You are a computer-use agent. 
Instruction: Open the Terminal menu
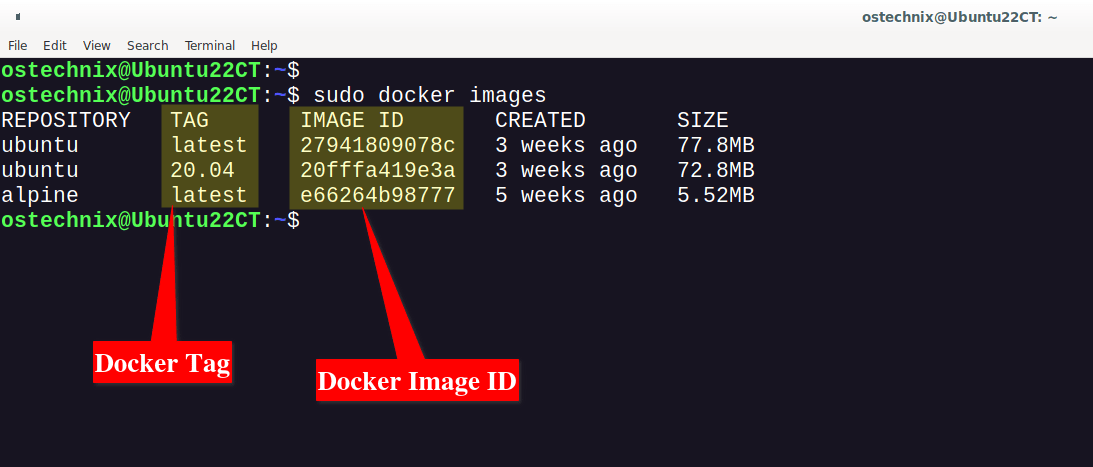tap(210, 45)
